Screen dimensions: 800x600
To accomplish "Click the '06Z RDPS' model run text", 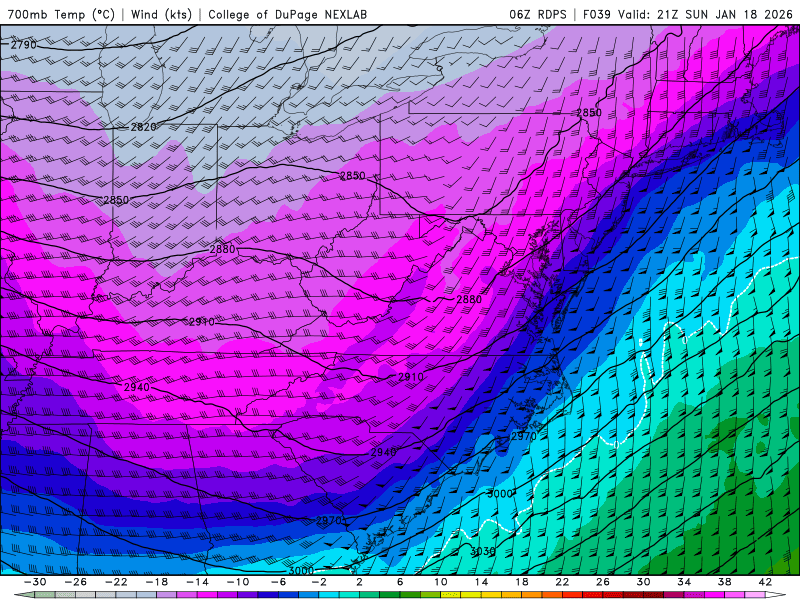I will pos(538,14).
